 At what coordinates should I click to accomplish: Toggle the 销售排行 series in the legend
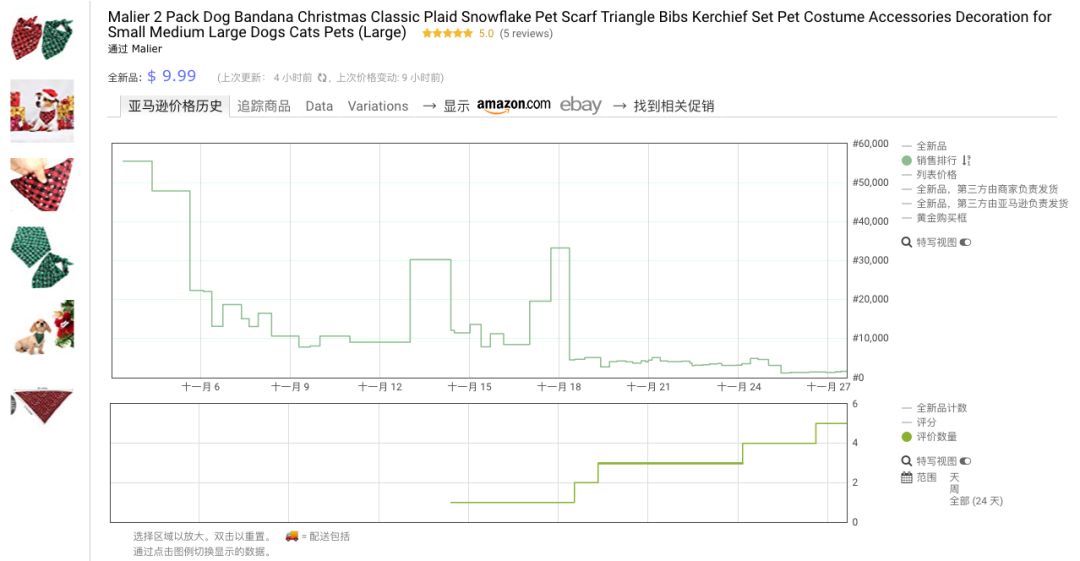point(936,160)
